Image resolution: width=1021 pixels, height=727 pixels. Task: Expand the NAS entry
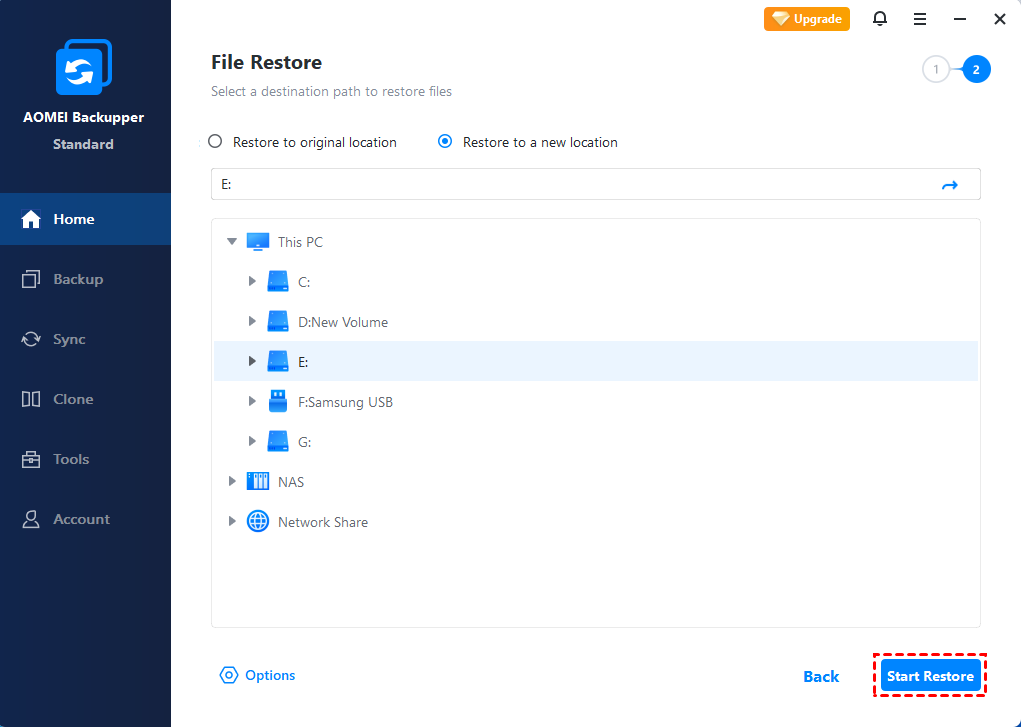click(232, 481)
